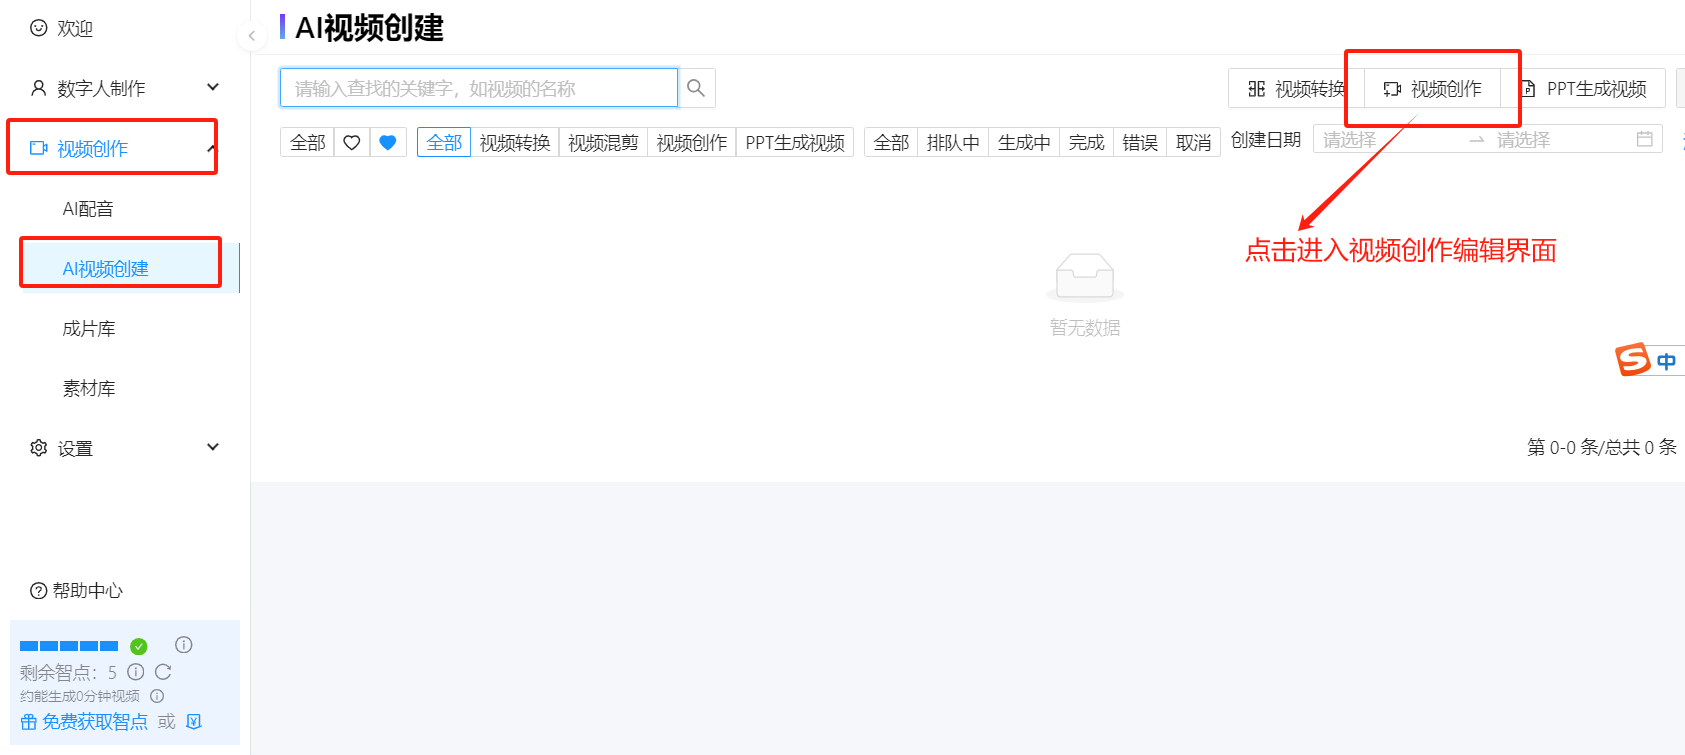The image size is (1685, 755).
Task: Click the 视频创作 button at top right
Action: (1433, 89)
